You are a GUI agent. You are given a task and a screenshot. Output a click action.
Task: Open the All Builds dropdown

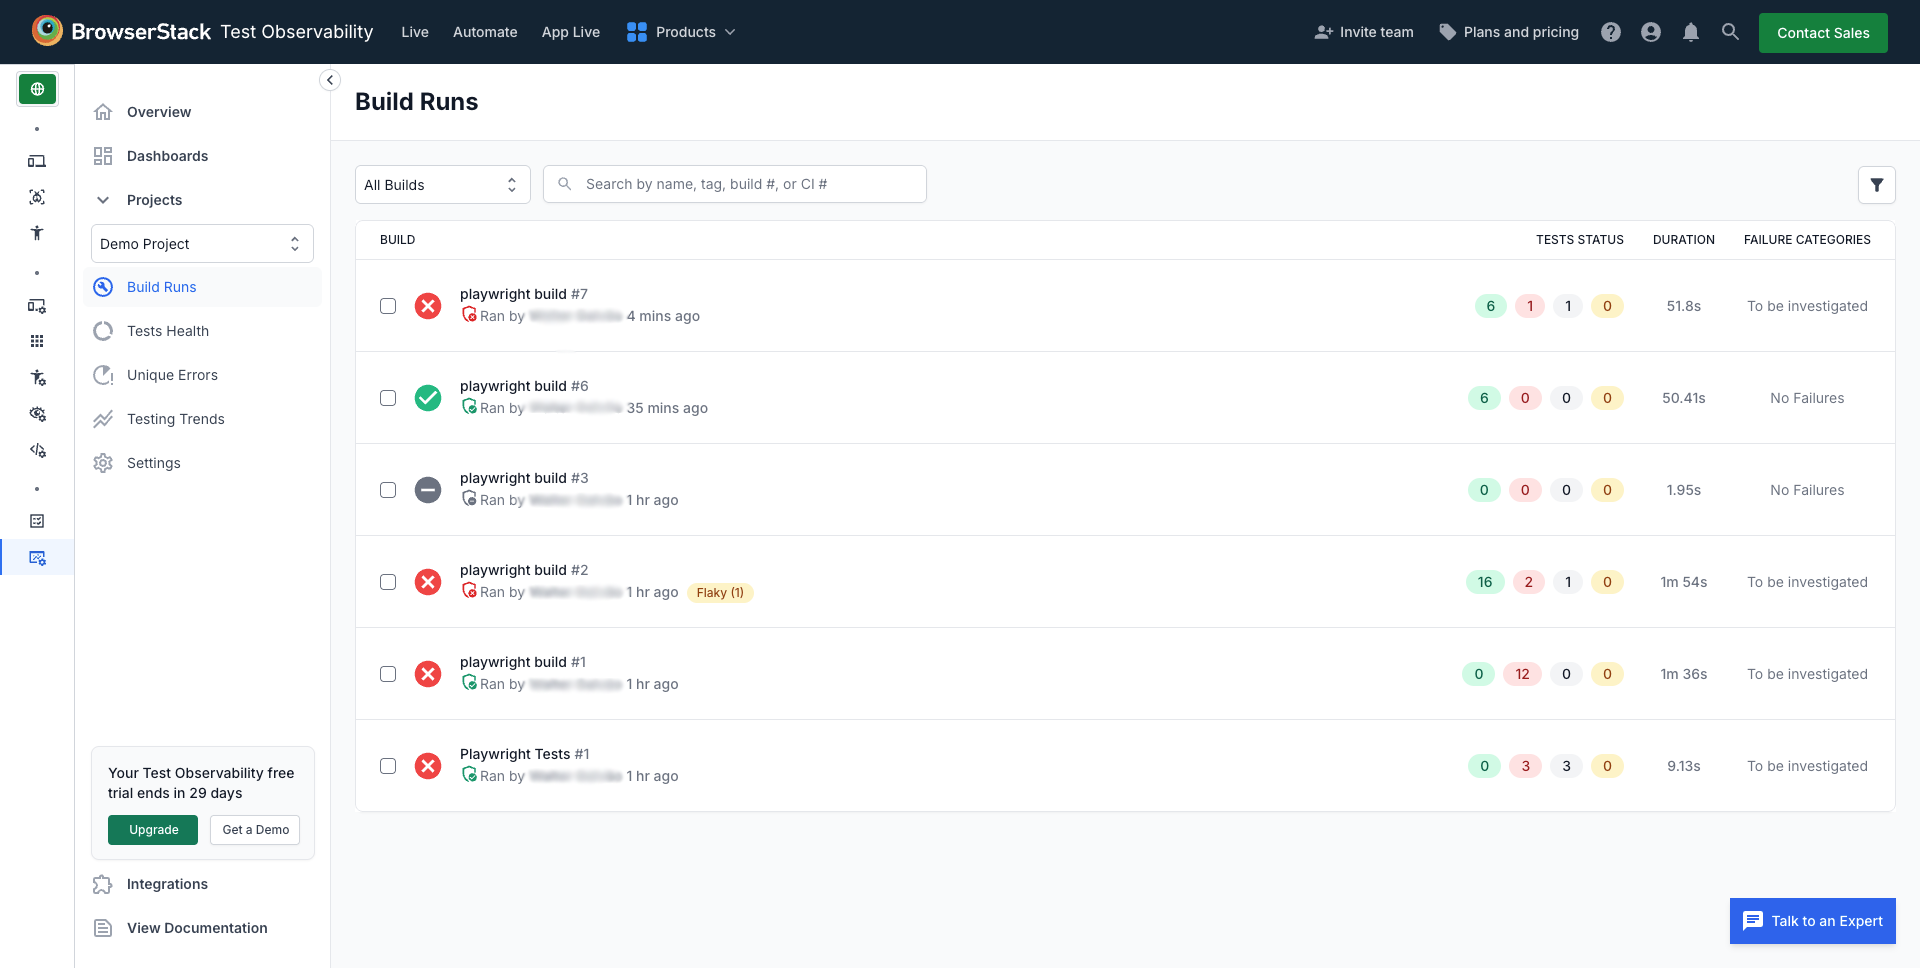pos(442,185)
